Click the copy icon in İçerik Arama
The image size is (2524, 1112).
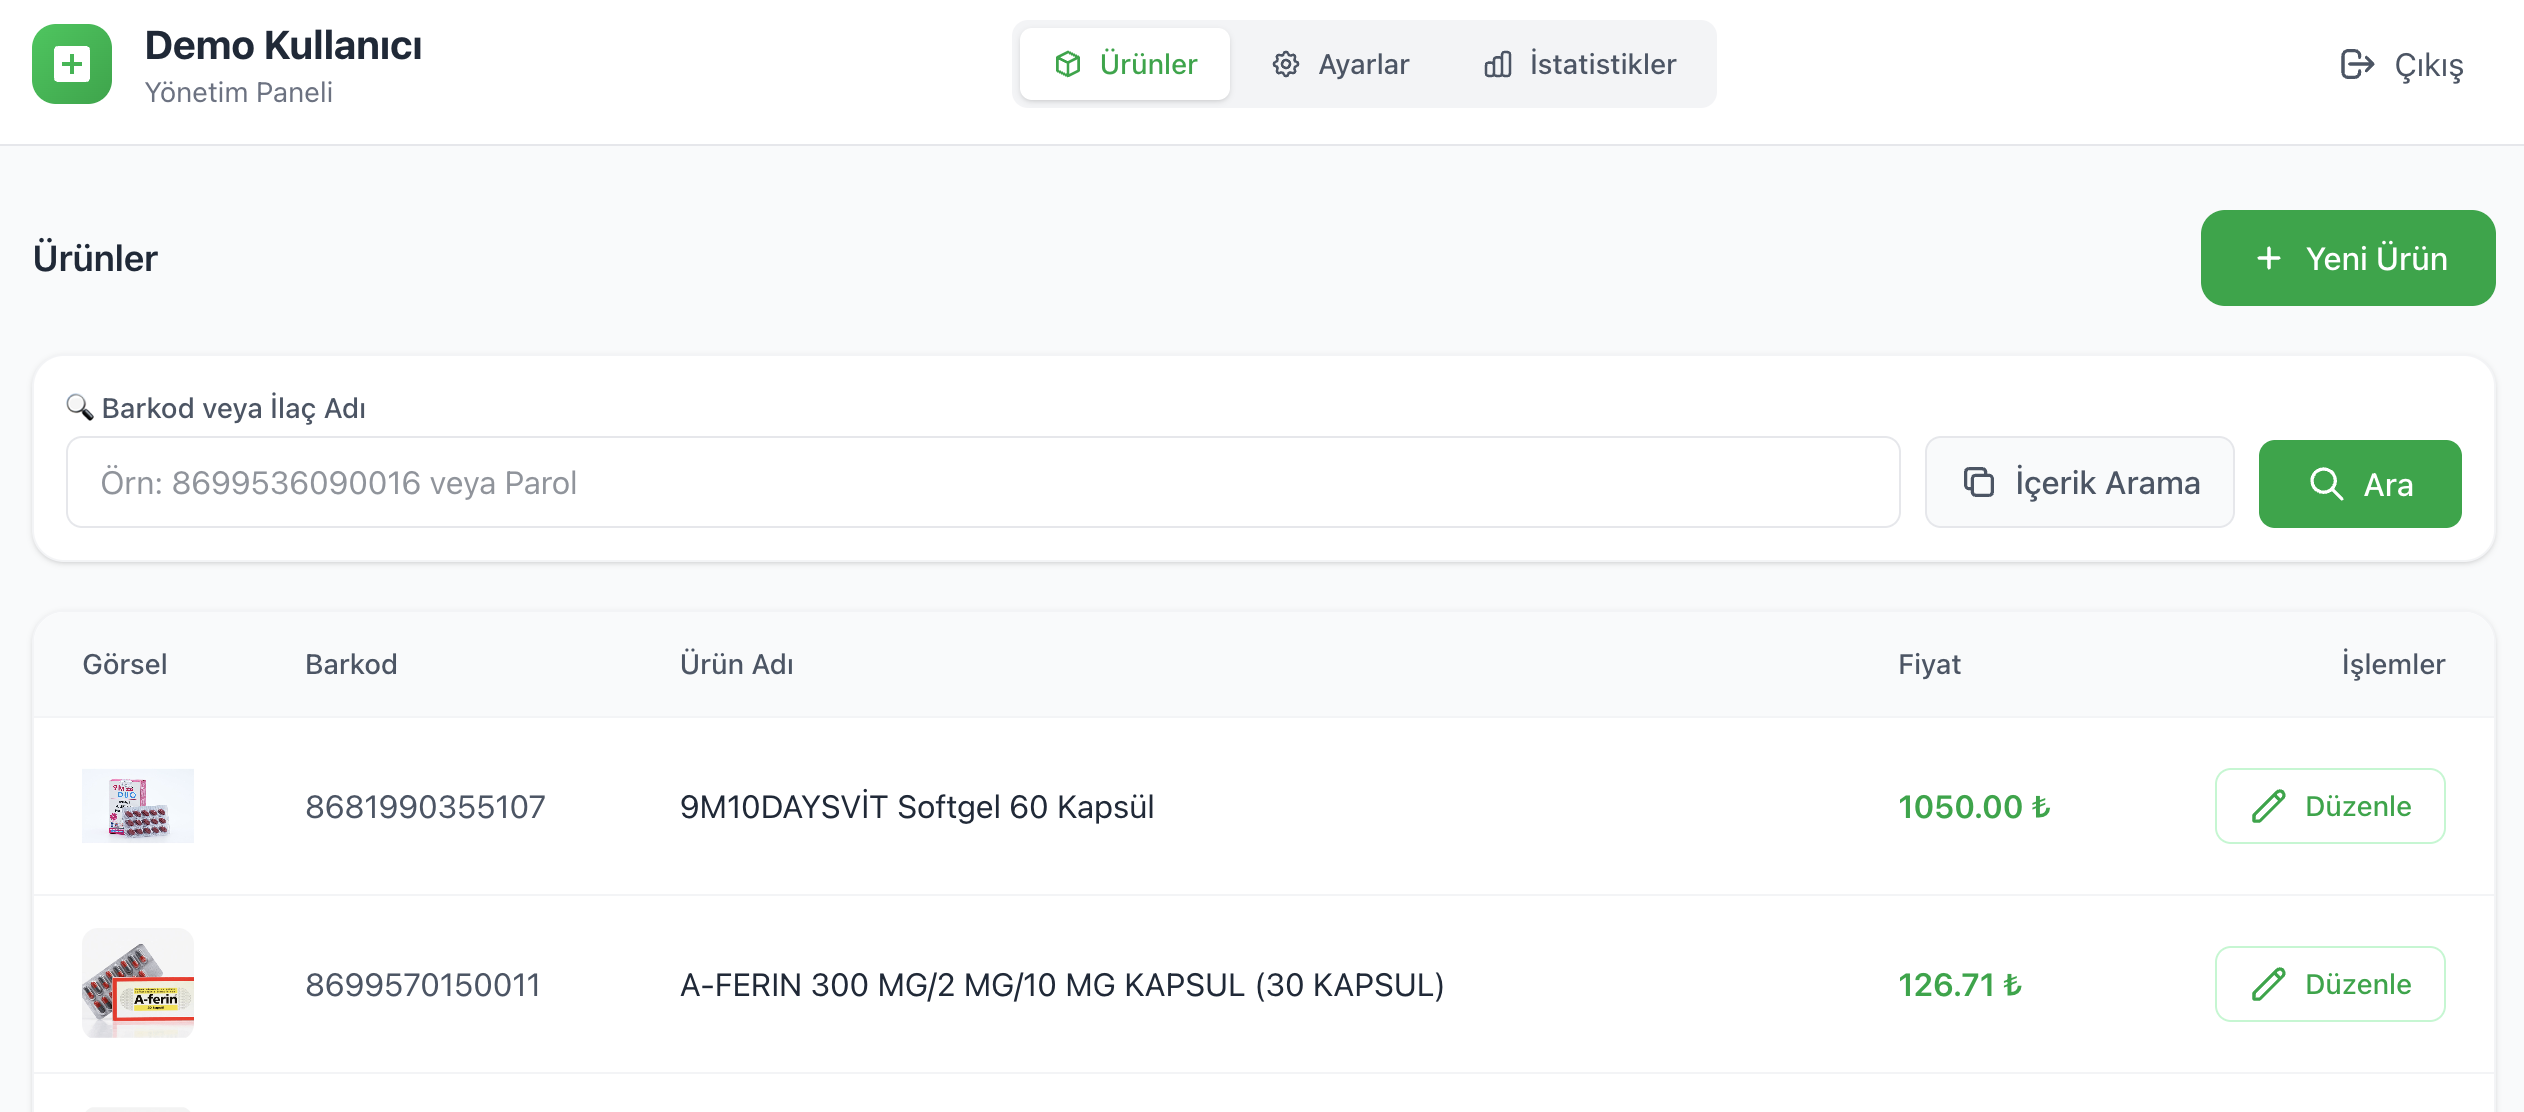pyautogui.click(x=1978, y=482)
